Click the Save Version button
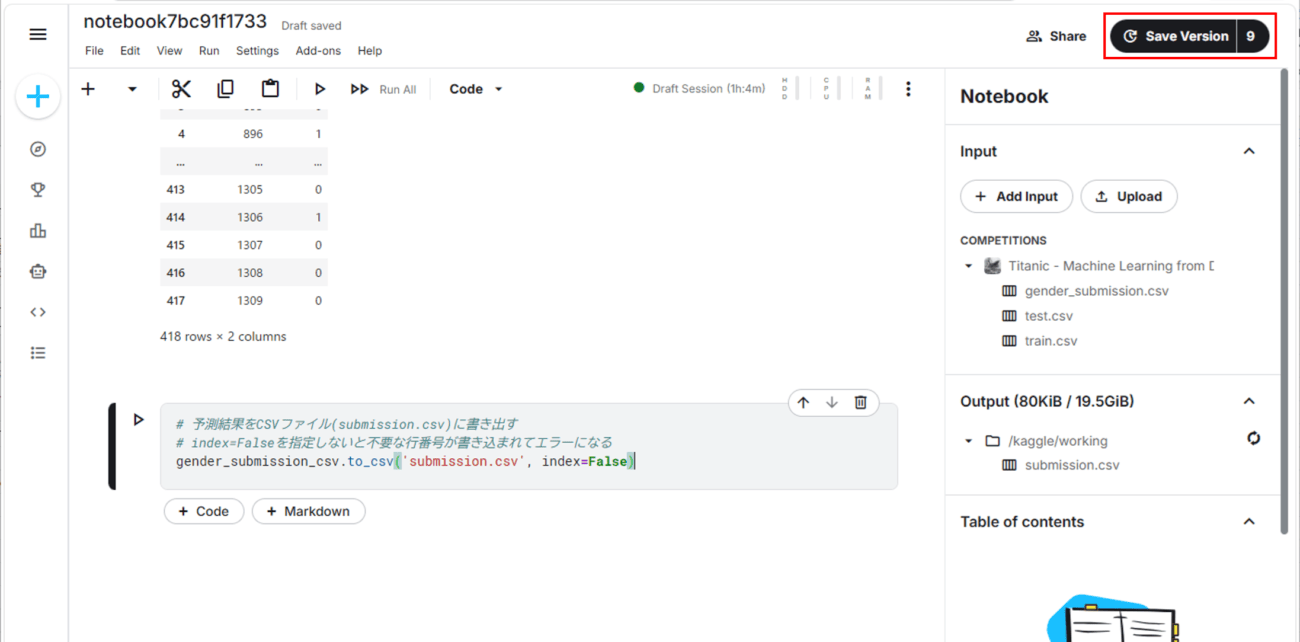The height and width of the screenshot is (642, 1300). (x=1174, y=36)
